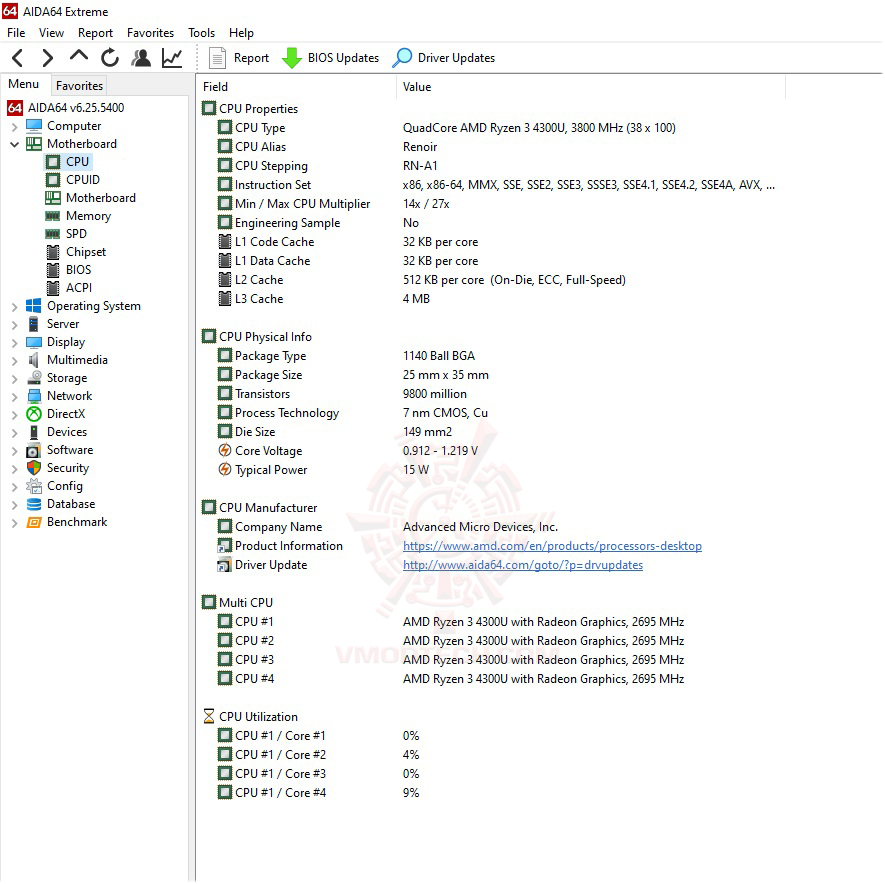Click the CPUID icon under Motherboard
Viewport: 885px width, 884px height.
point(53,180)
